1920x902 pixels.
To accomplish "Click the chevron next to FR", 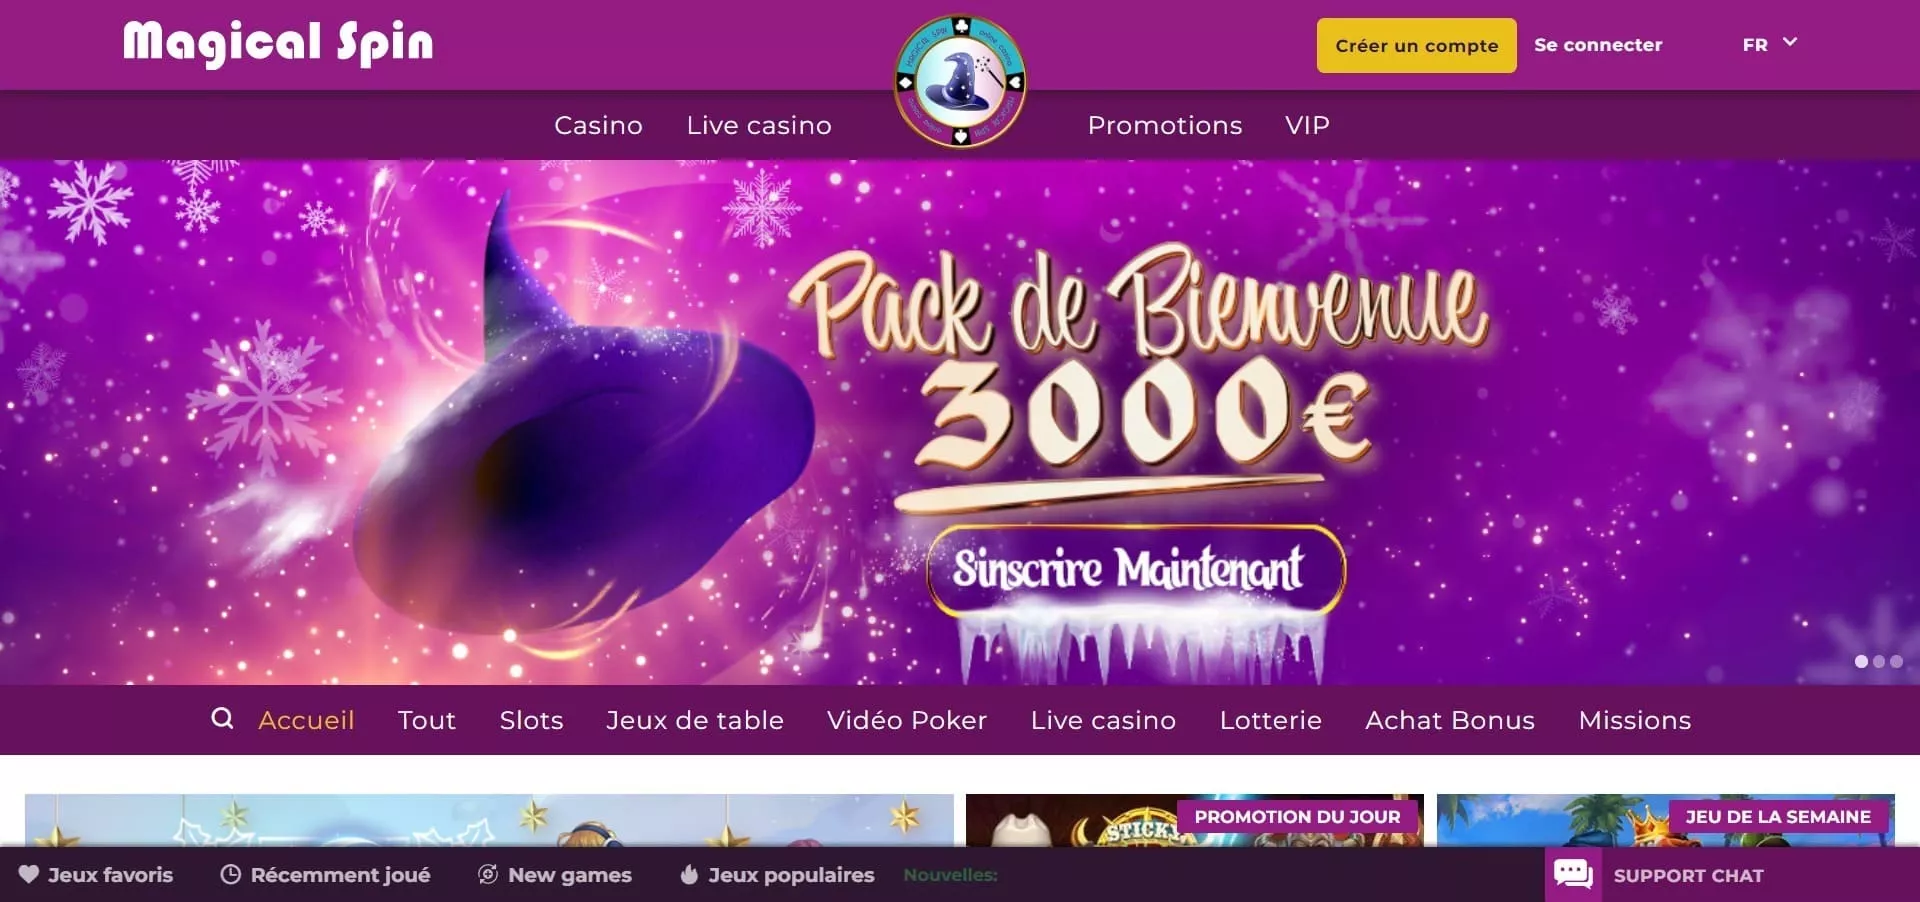I will click(1790, 42).
